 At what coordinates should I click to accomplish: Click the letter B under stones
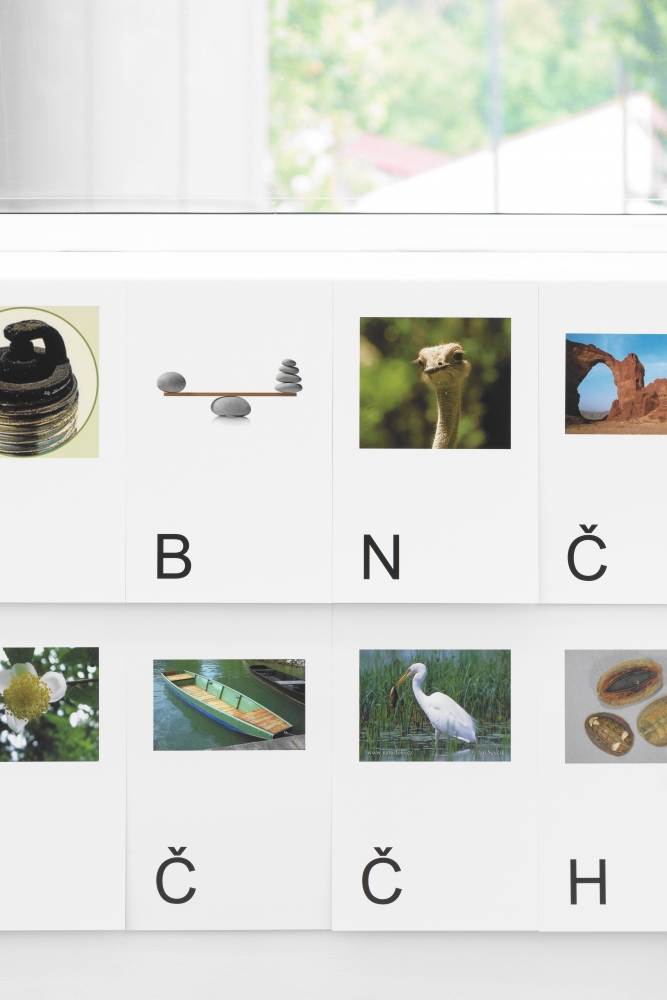(x=173, y=556)
